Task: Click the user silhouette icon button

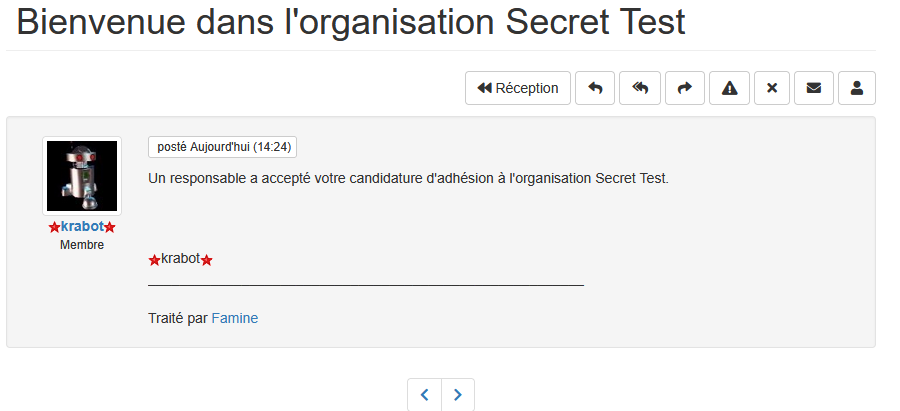Action: (857, 88)
